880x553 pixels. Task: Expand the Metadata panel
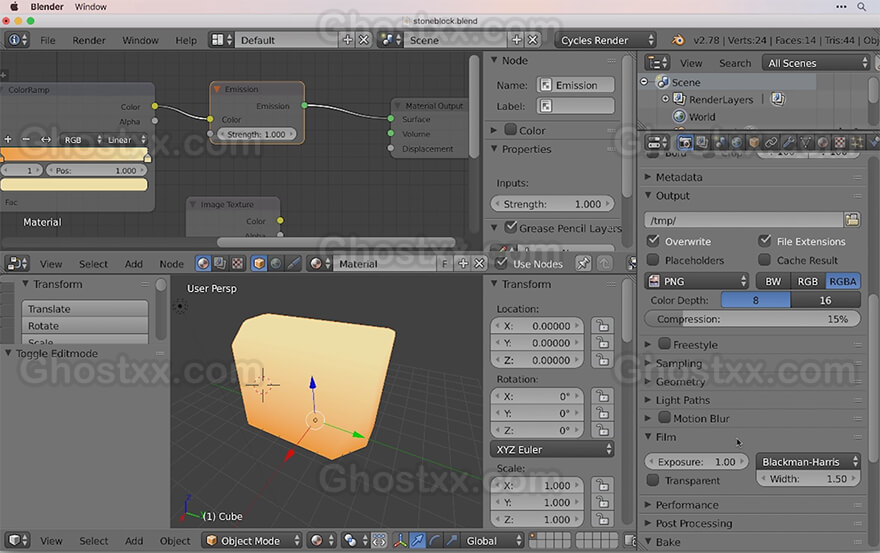[x=679, y=177]
